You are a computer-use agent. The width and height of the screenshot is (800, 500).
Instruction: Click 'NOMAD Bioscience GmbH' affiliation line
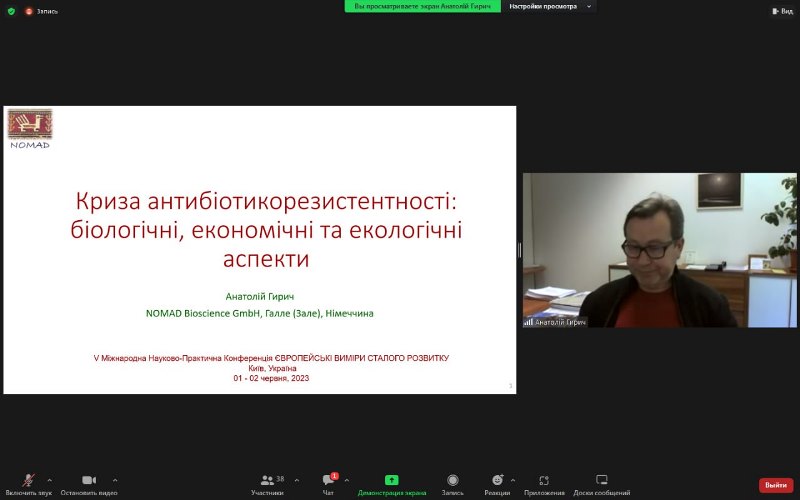(x=260, y=313)
